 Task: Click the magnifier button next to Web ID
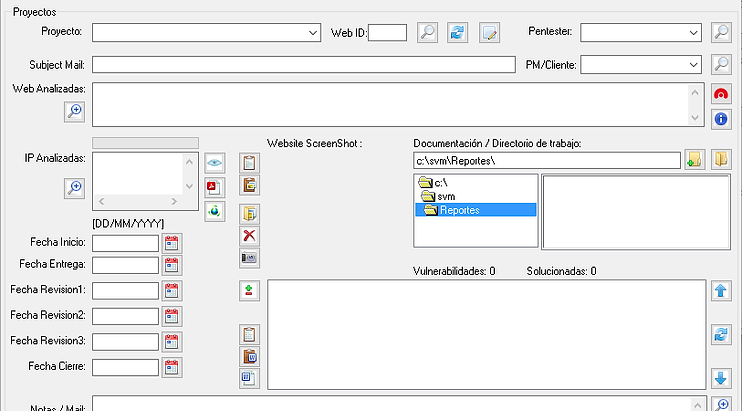click(427, 33)
